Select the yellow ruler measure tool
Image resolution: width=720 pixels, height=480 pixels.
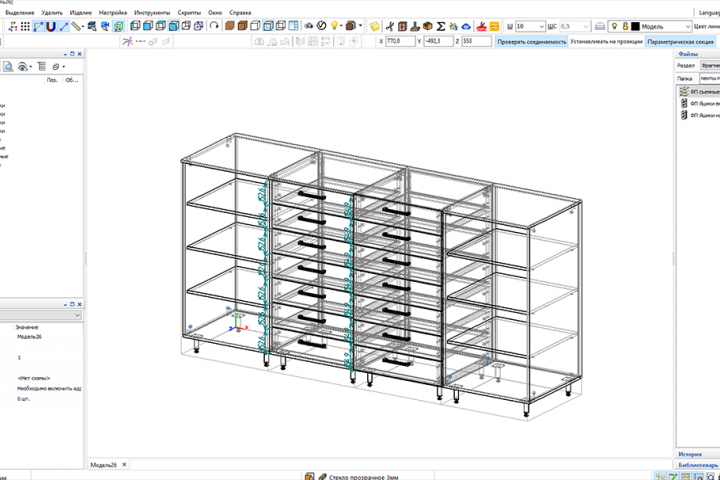click(x=76, y=26)
